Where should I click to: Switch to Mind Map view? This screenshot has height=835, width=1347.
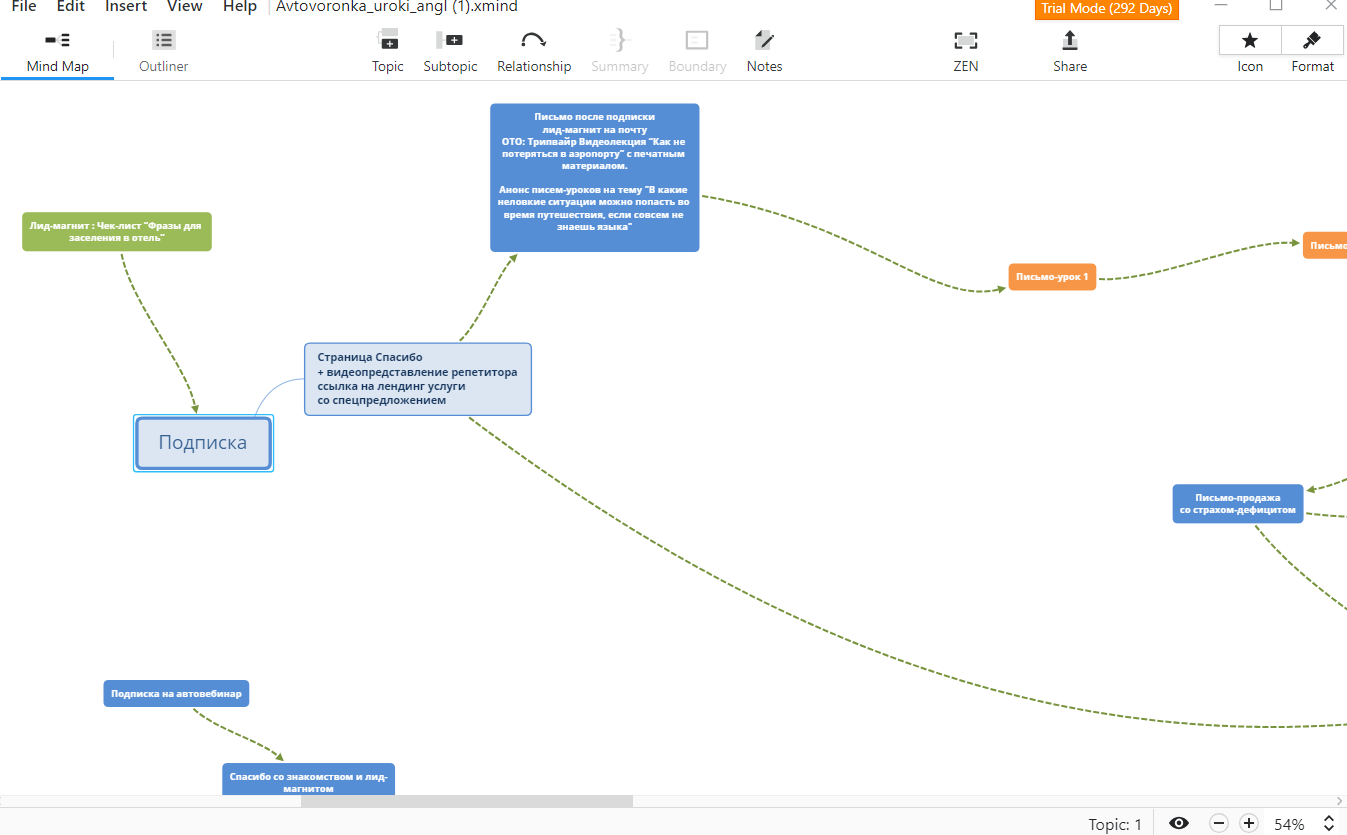coord(57,50)
